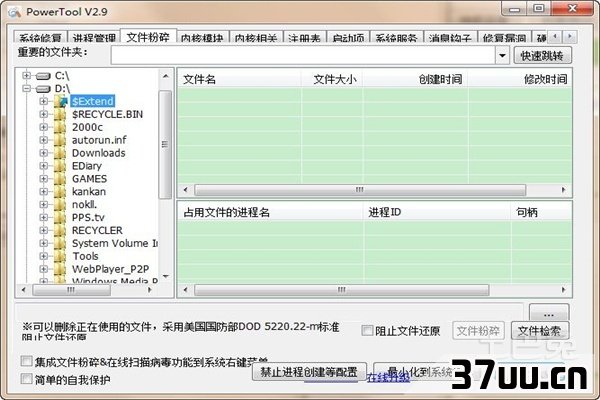
Task: Expand the C:\ drive node
Action: coord(26,76)
